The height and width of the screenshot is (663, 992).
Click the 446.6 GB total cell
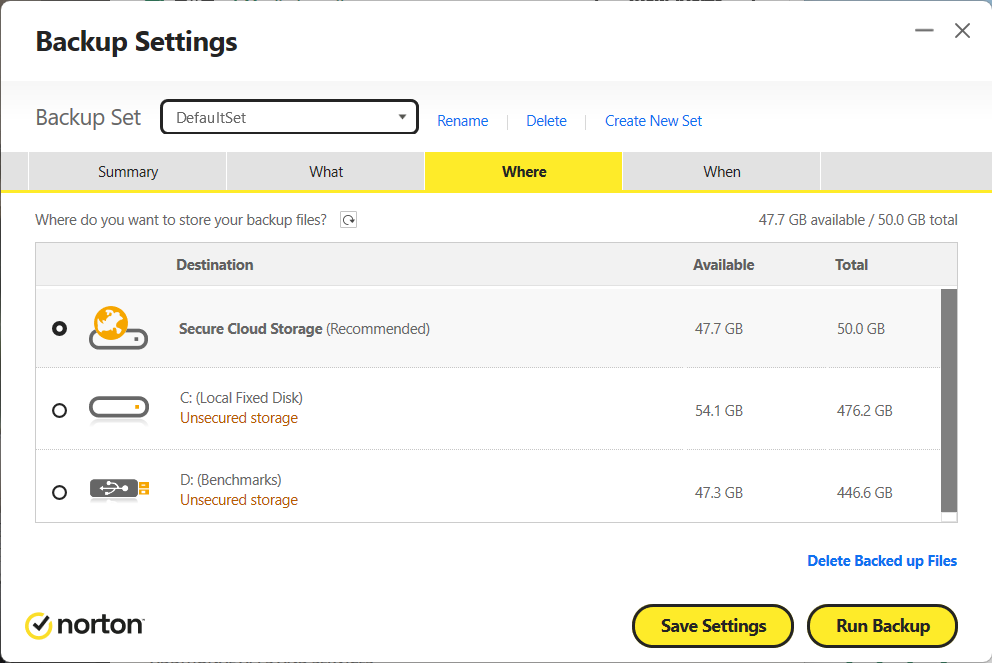(x=865, y=493)
